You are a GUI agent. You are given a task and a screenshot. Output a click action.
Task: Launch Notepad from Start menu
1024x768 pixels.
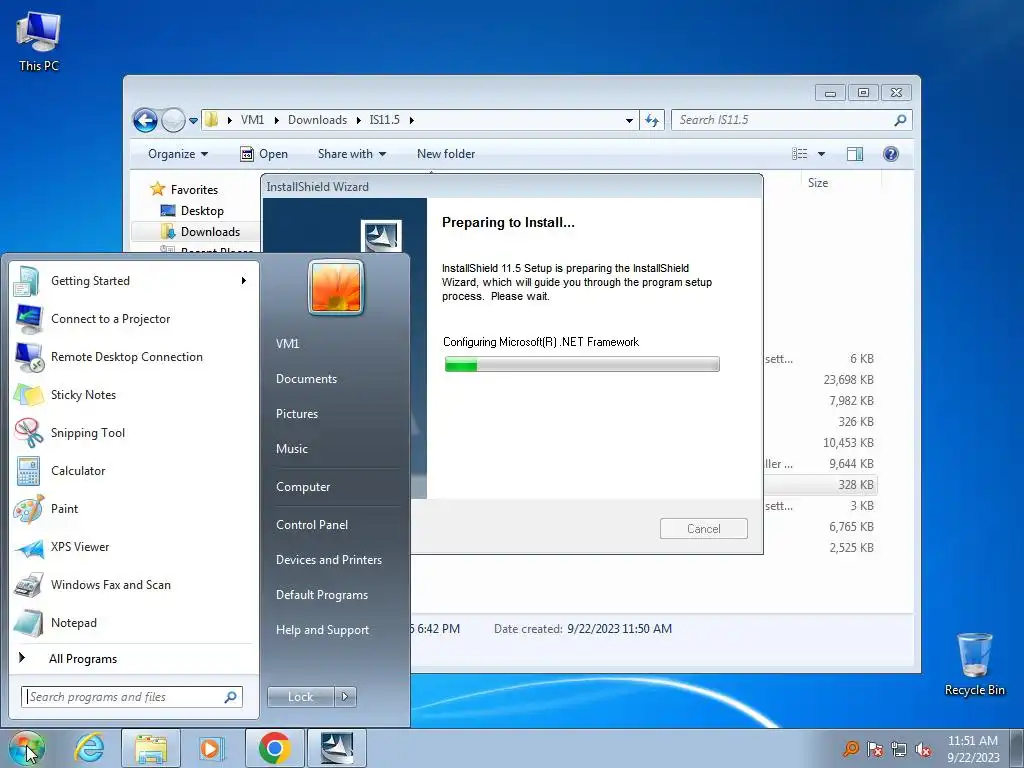coord(73,622)
